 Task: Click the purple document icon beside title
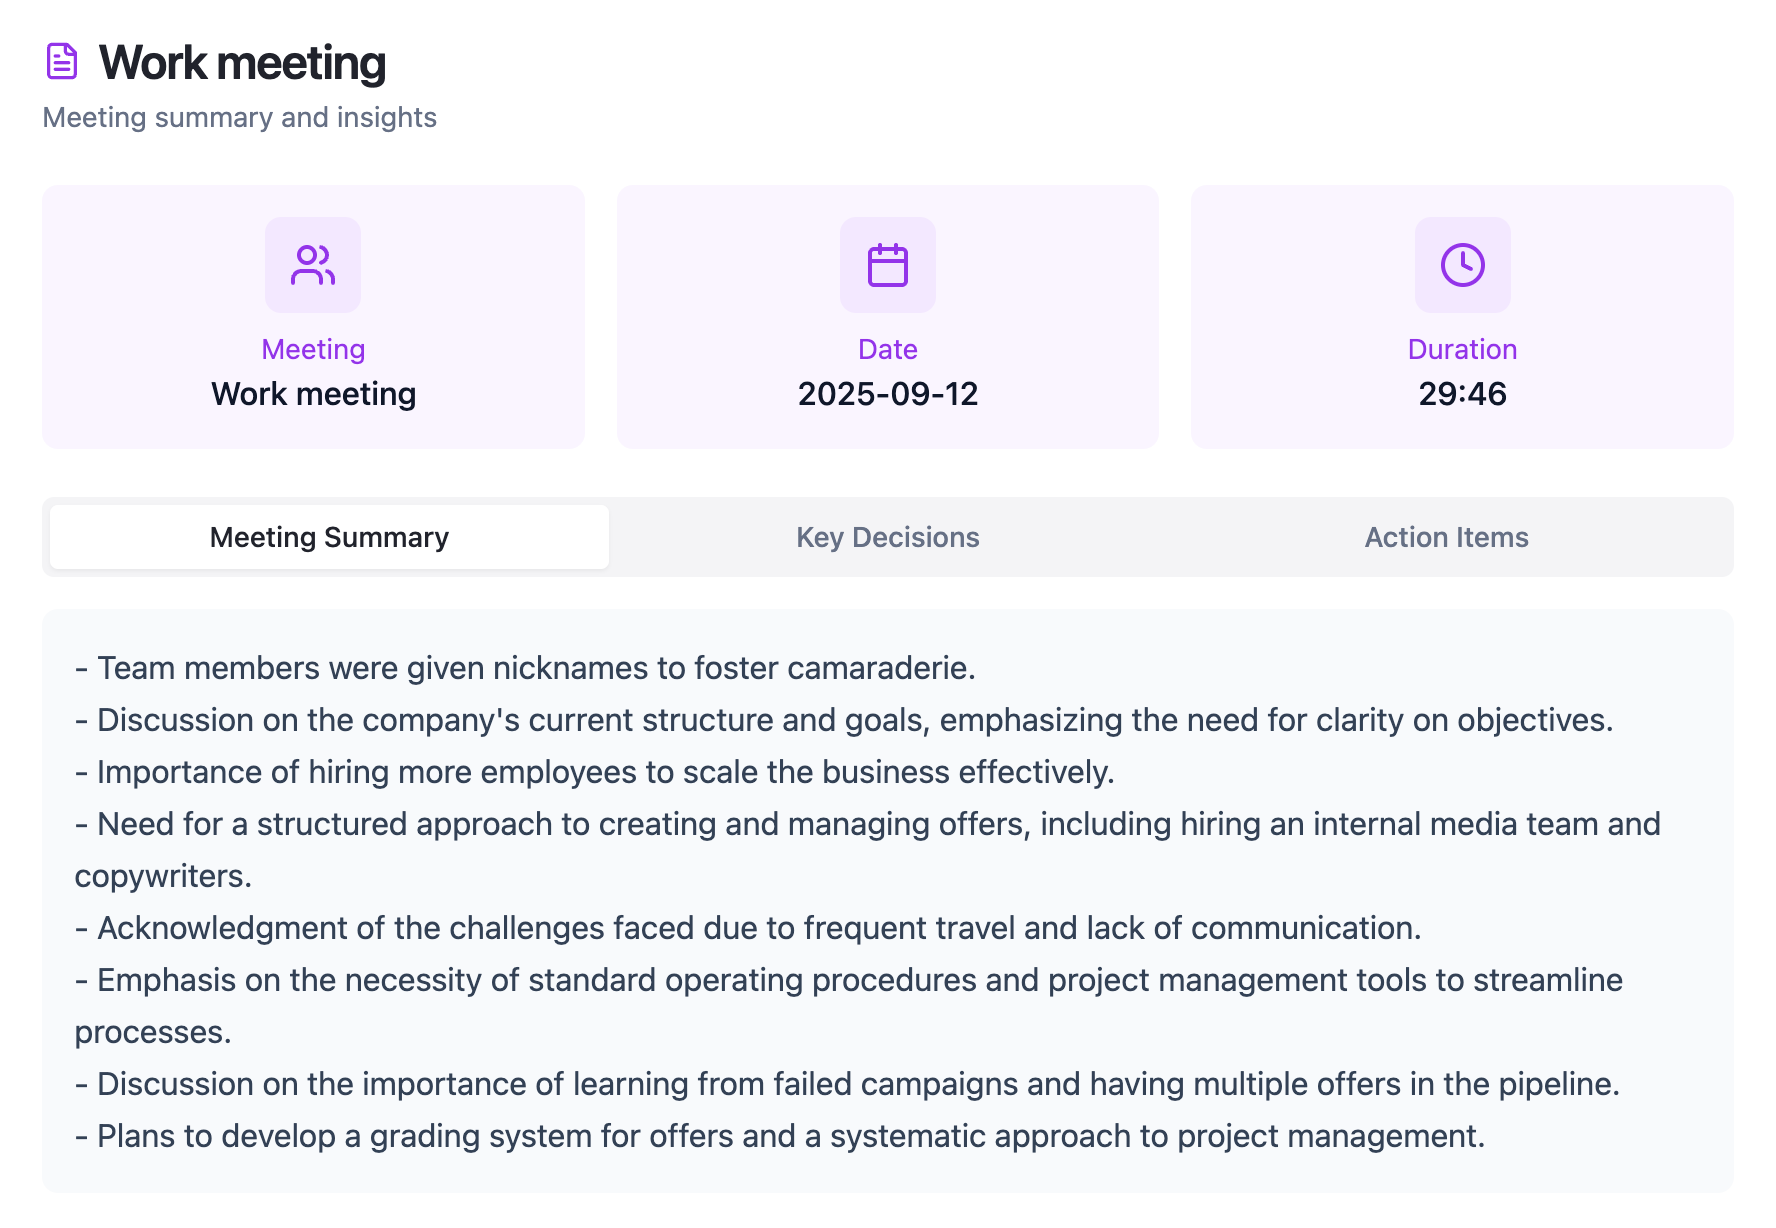(x=62, y=61)
